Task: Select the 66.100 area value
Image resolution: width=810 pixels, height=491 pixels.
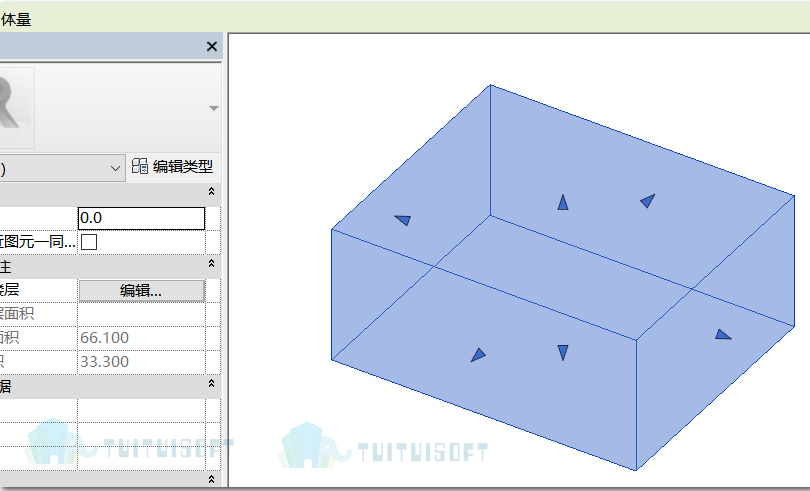Action: coord(104,337)
